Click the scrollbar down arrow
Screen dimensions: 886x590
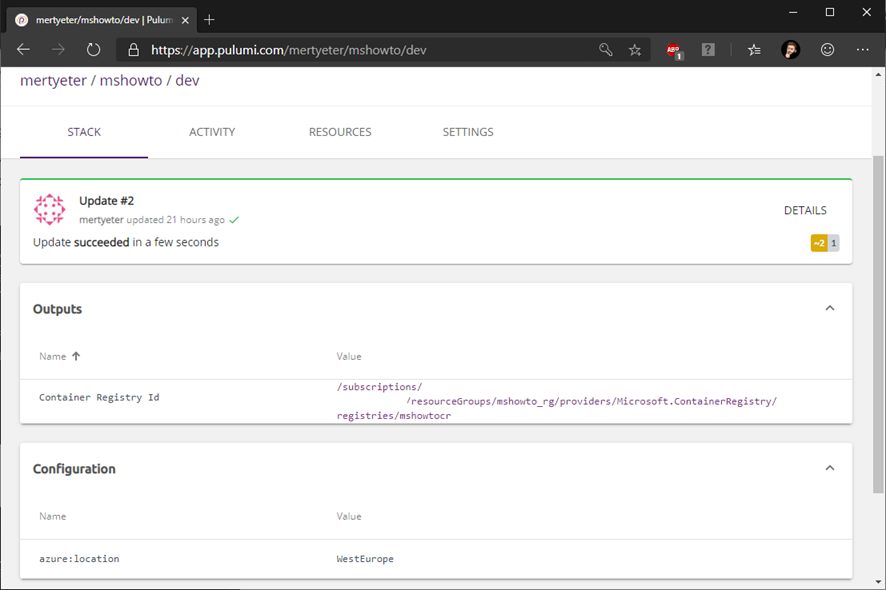[878, 582]
